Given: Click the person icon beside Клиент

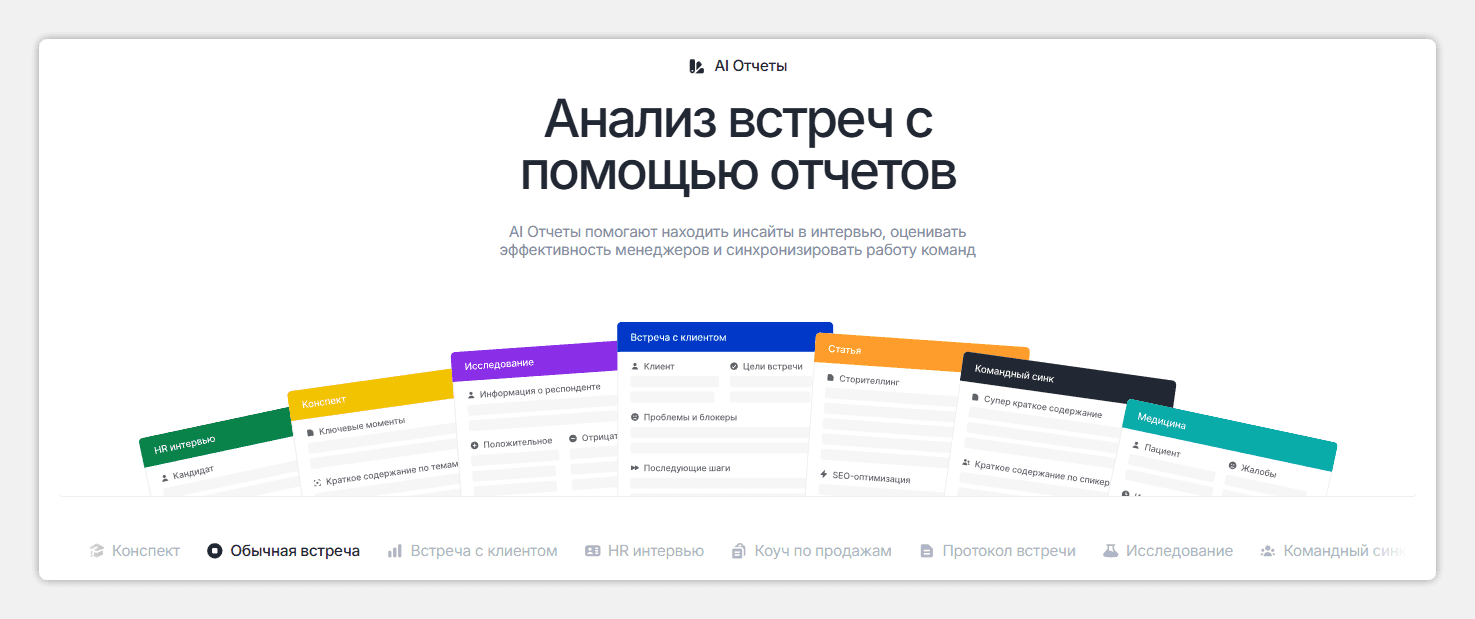Looking at the screenshot, I should pyautogui.click(x=635, y=367).
